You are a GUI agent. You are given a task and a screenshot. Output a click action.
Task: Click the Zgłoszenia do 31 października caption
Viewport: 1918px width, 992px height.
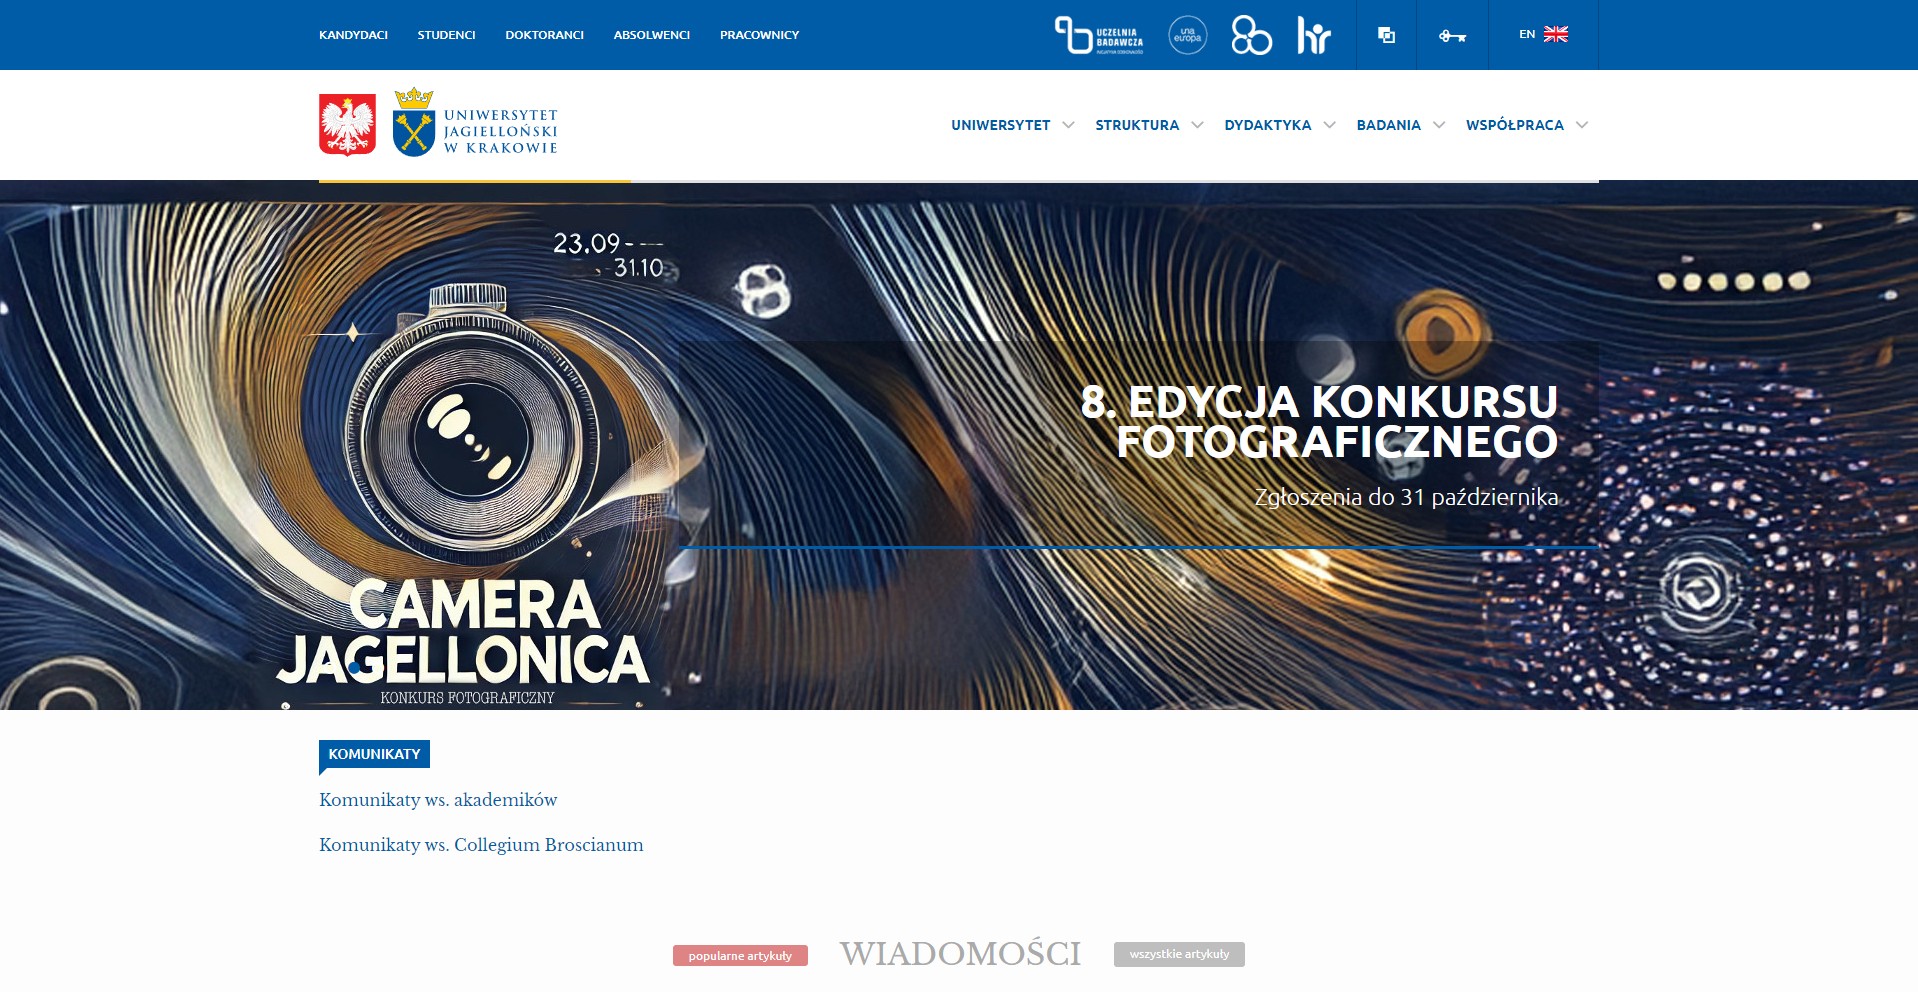[x=1406, y=497]
